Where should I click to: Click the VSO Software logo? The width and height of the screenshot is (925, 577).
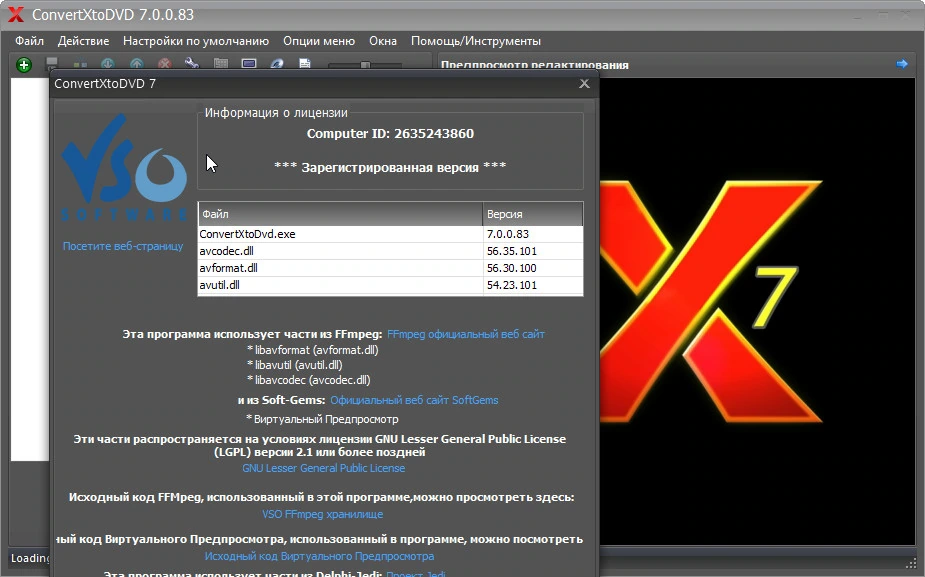[x=124, y=168]
